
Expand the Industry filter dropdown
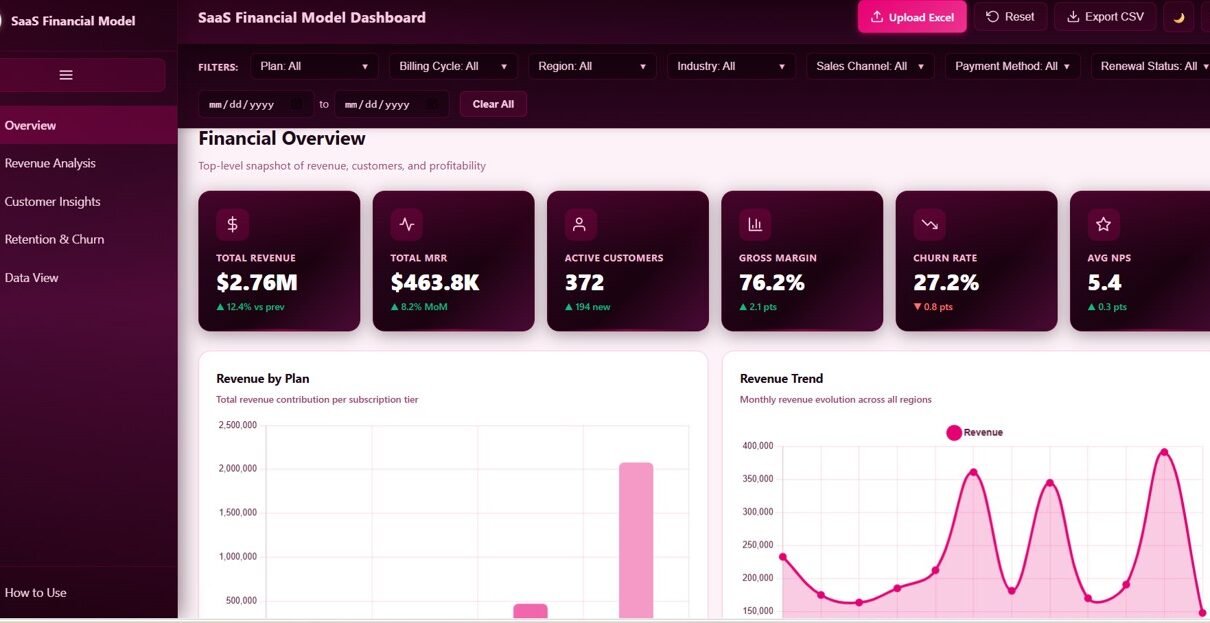pos(731,66)
